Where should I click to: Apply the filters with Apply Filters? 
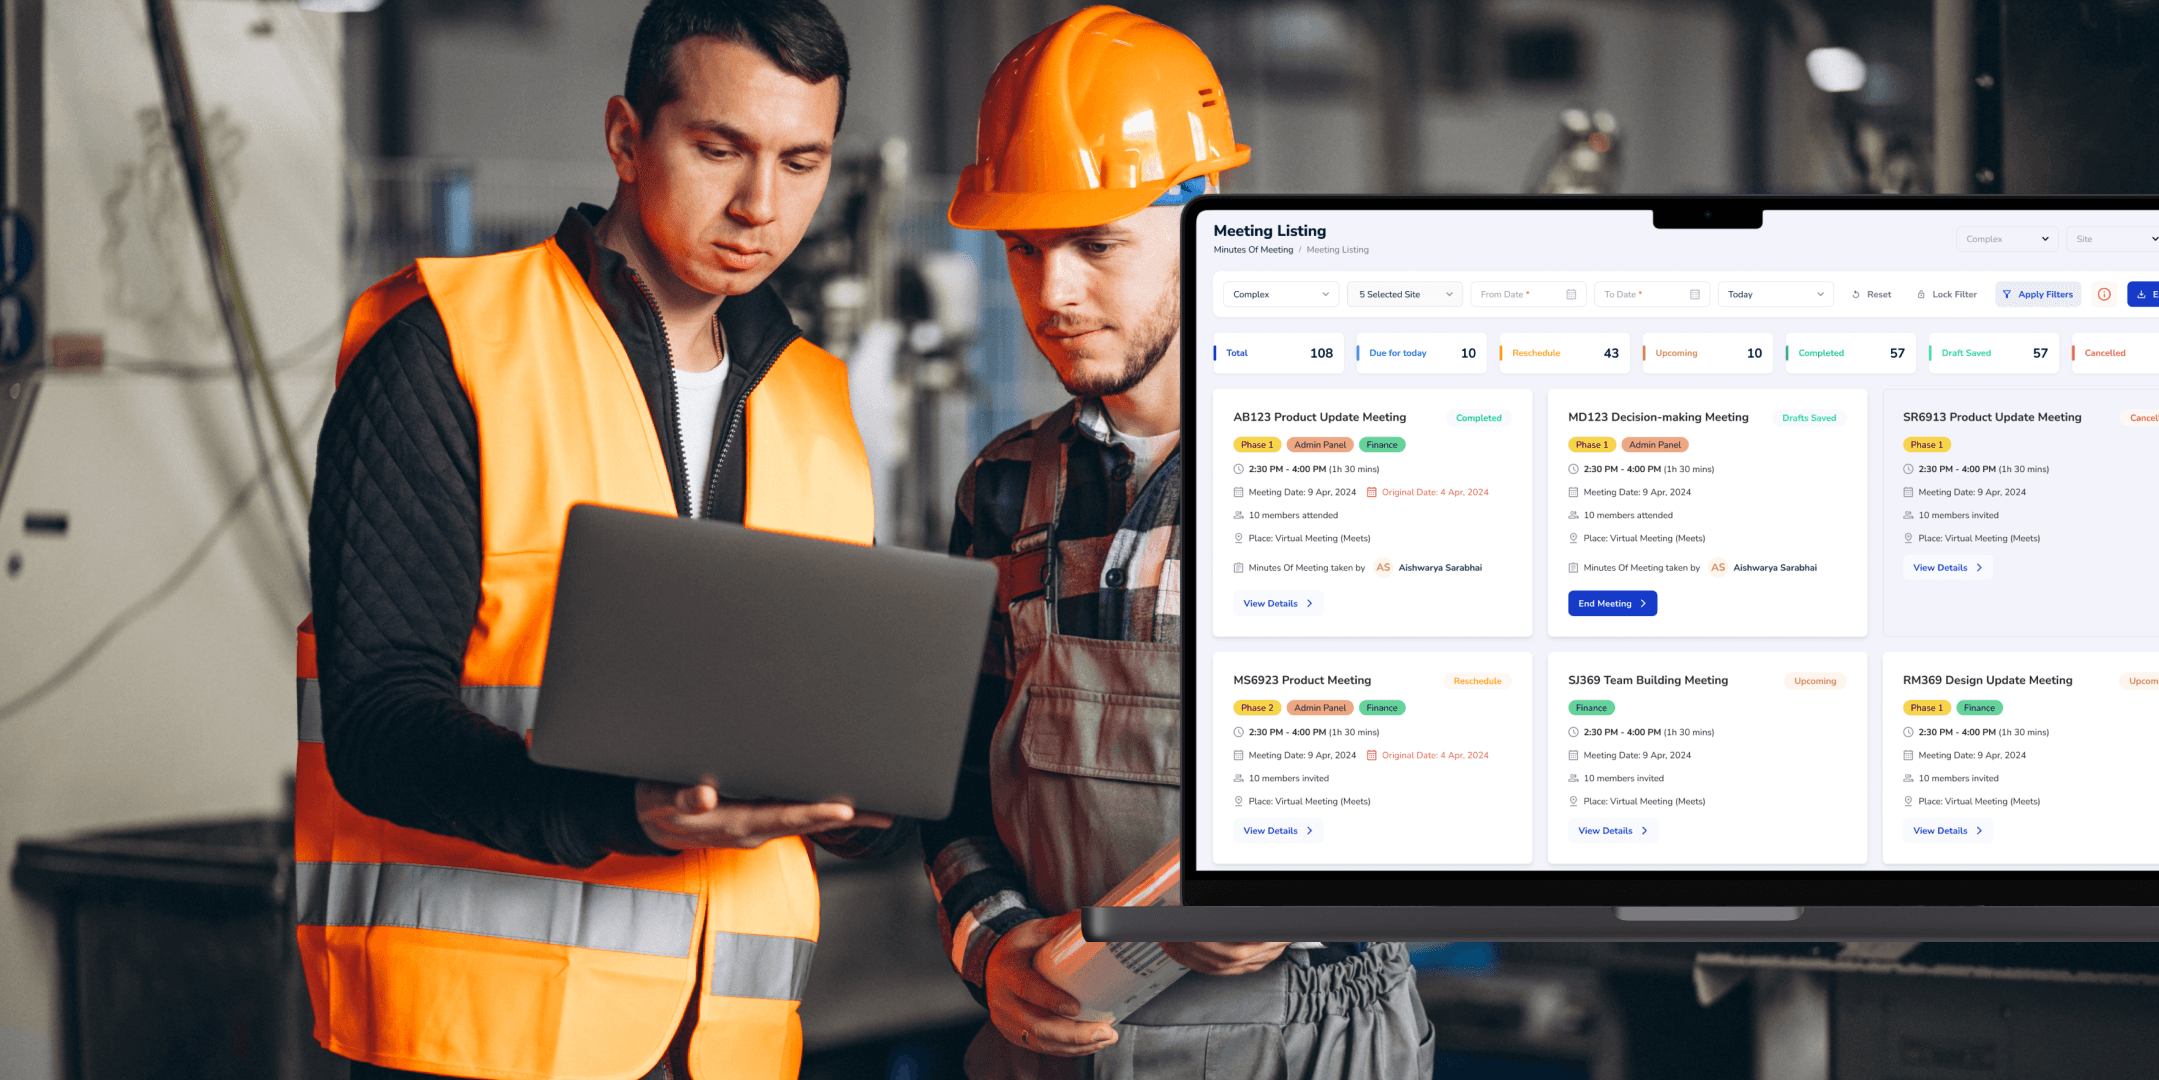(2038, 294)
